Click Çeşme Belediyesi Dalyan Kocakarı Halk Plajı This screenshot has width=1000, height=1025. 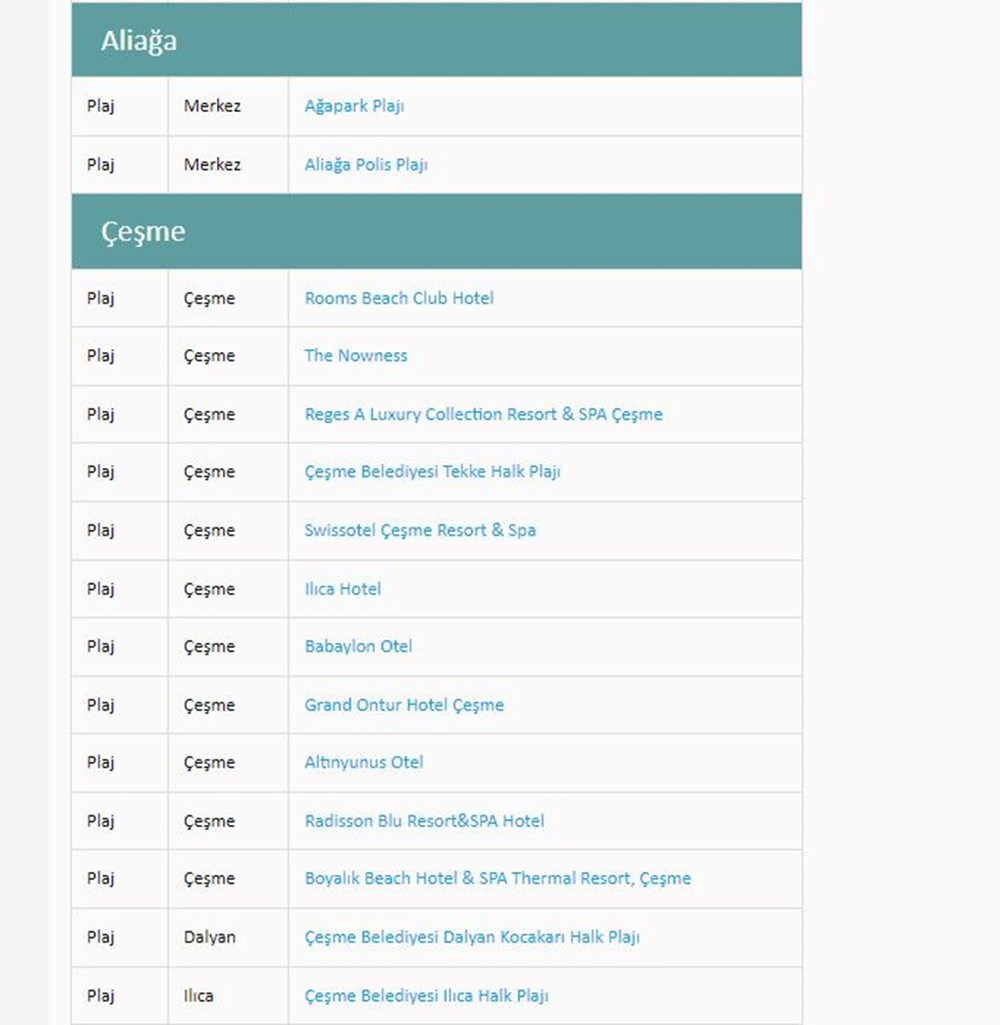tap(471, 937)
